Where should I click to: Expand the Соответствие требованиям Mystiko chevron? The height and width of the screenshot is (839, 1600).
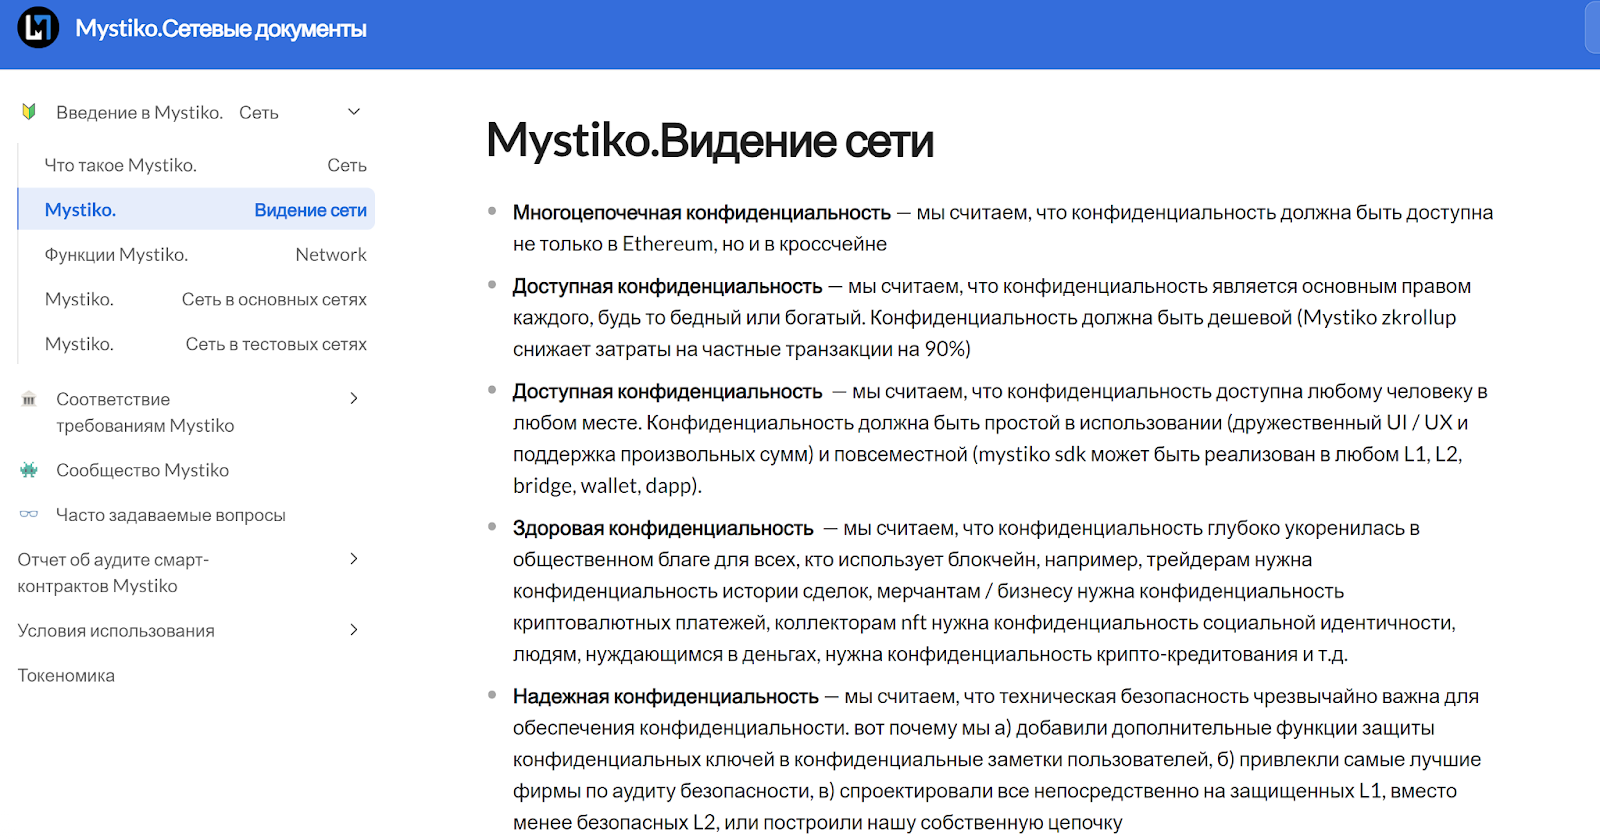coord(353,399)
